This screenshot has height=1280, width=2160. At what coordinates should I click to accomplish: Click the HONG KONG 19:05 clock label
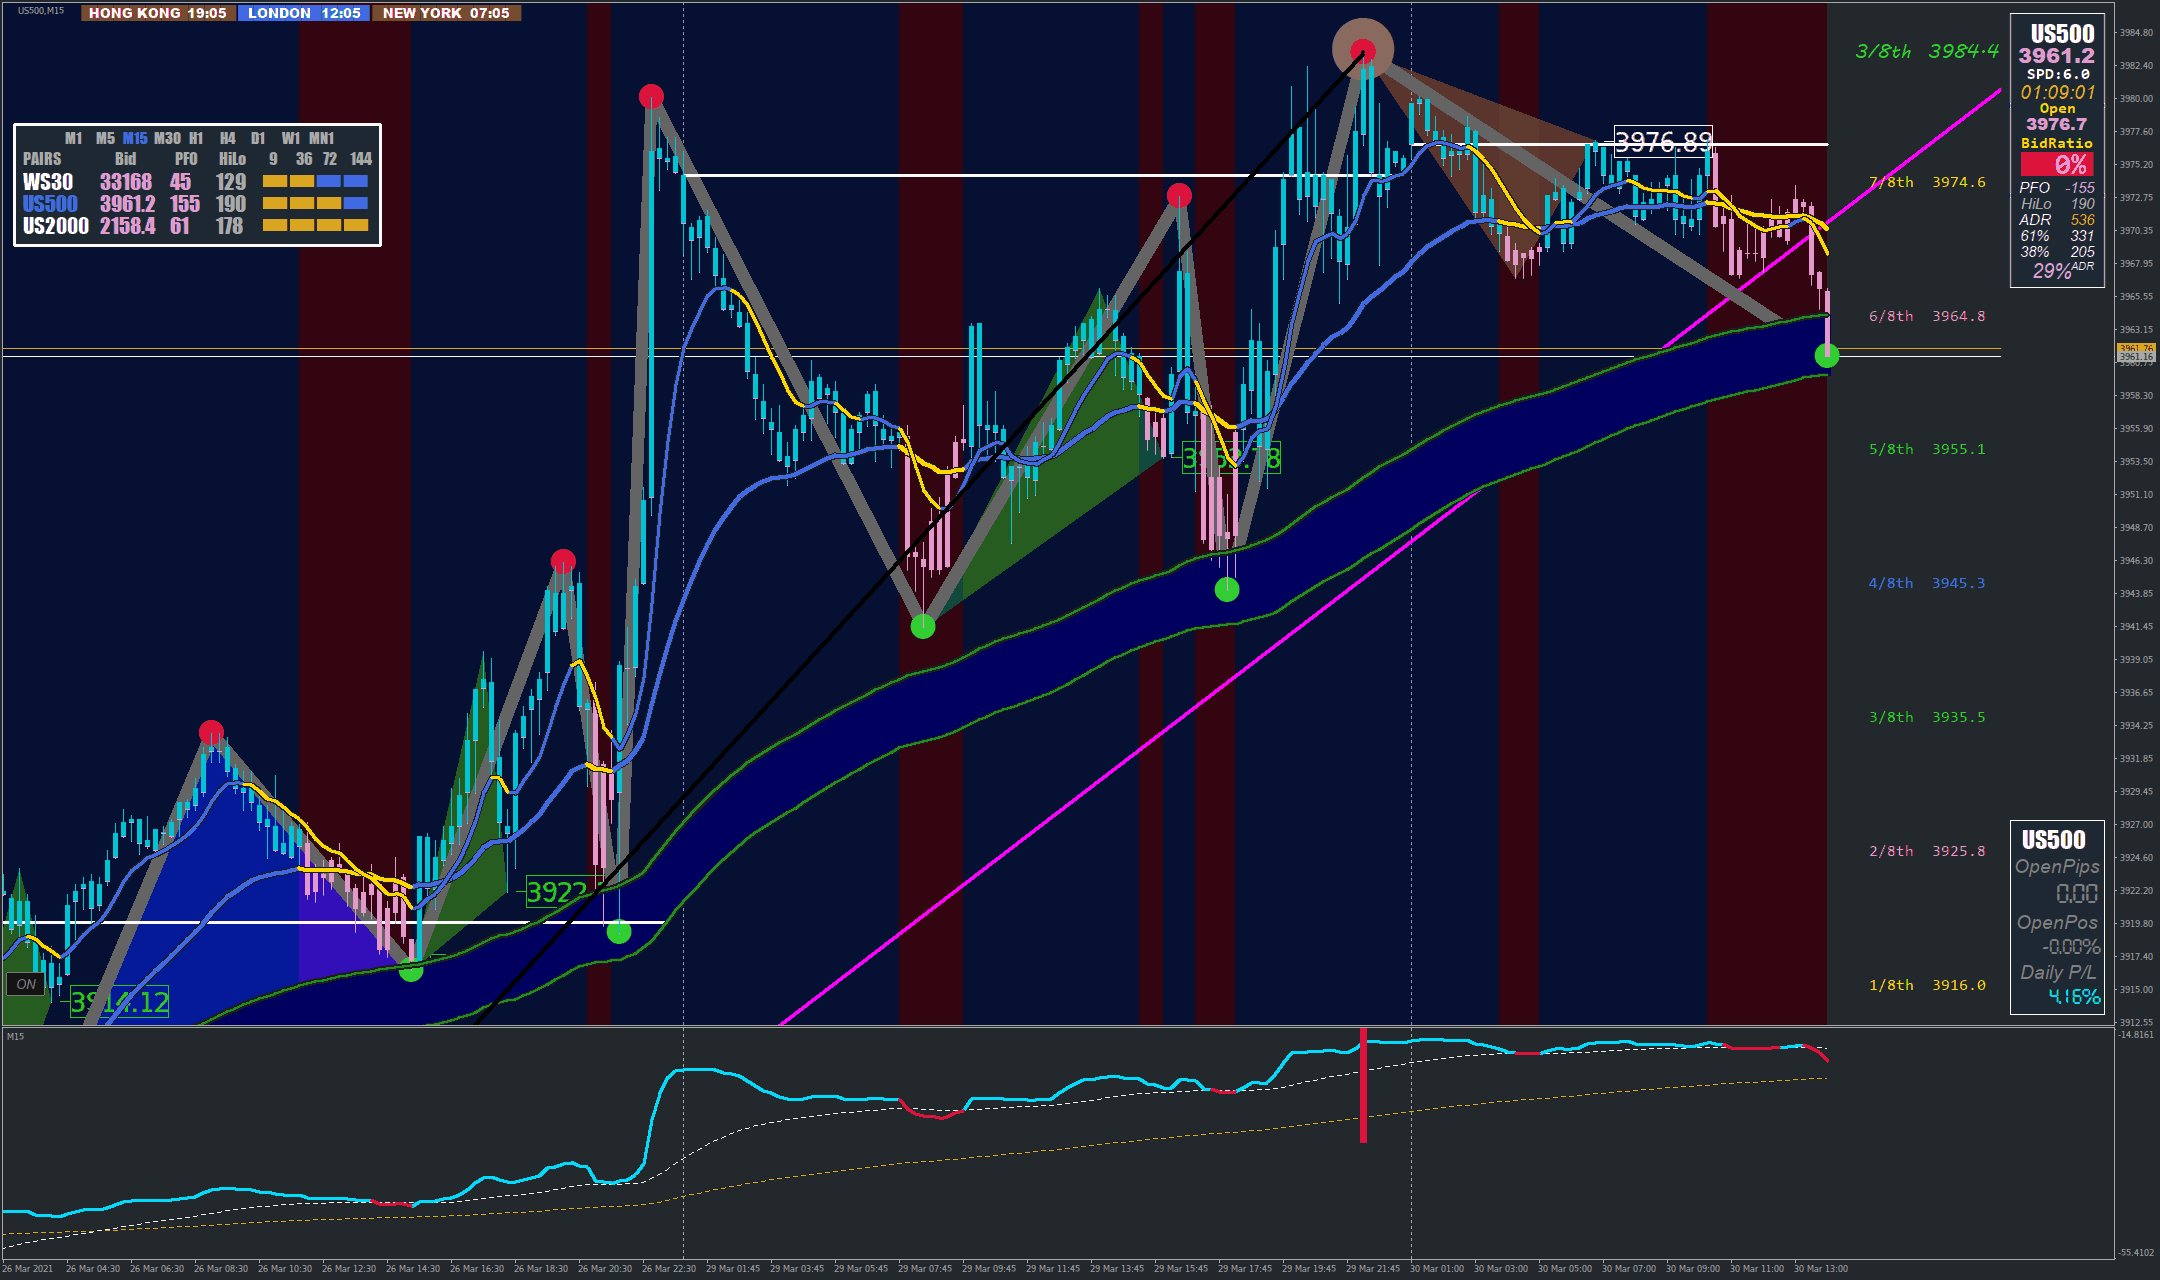158,13
